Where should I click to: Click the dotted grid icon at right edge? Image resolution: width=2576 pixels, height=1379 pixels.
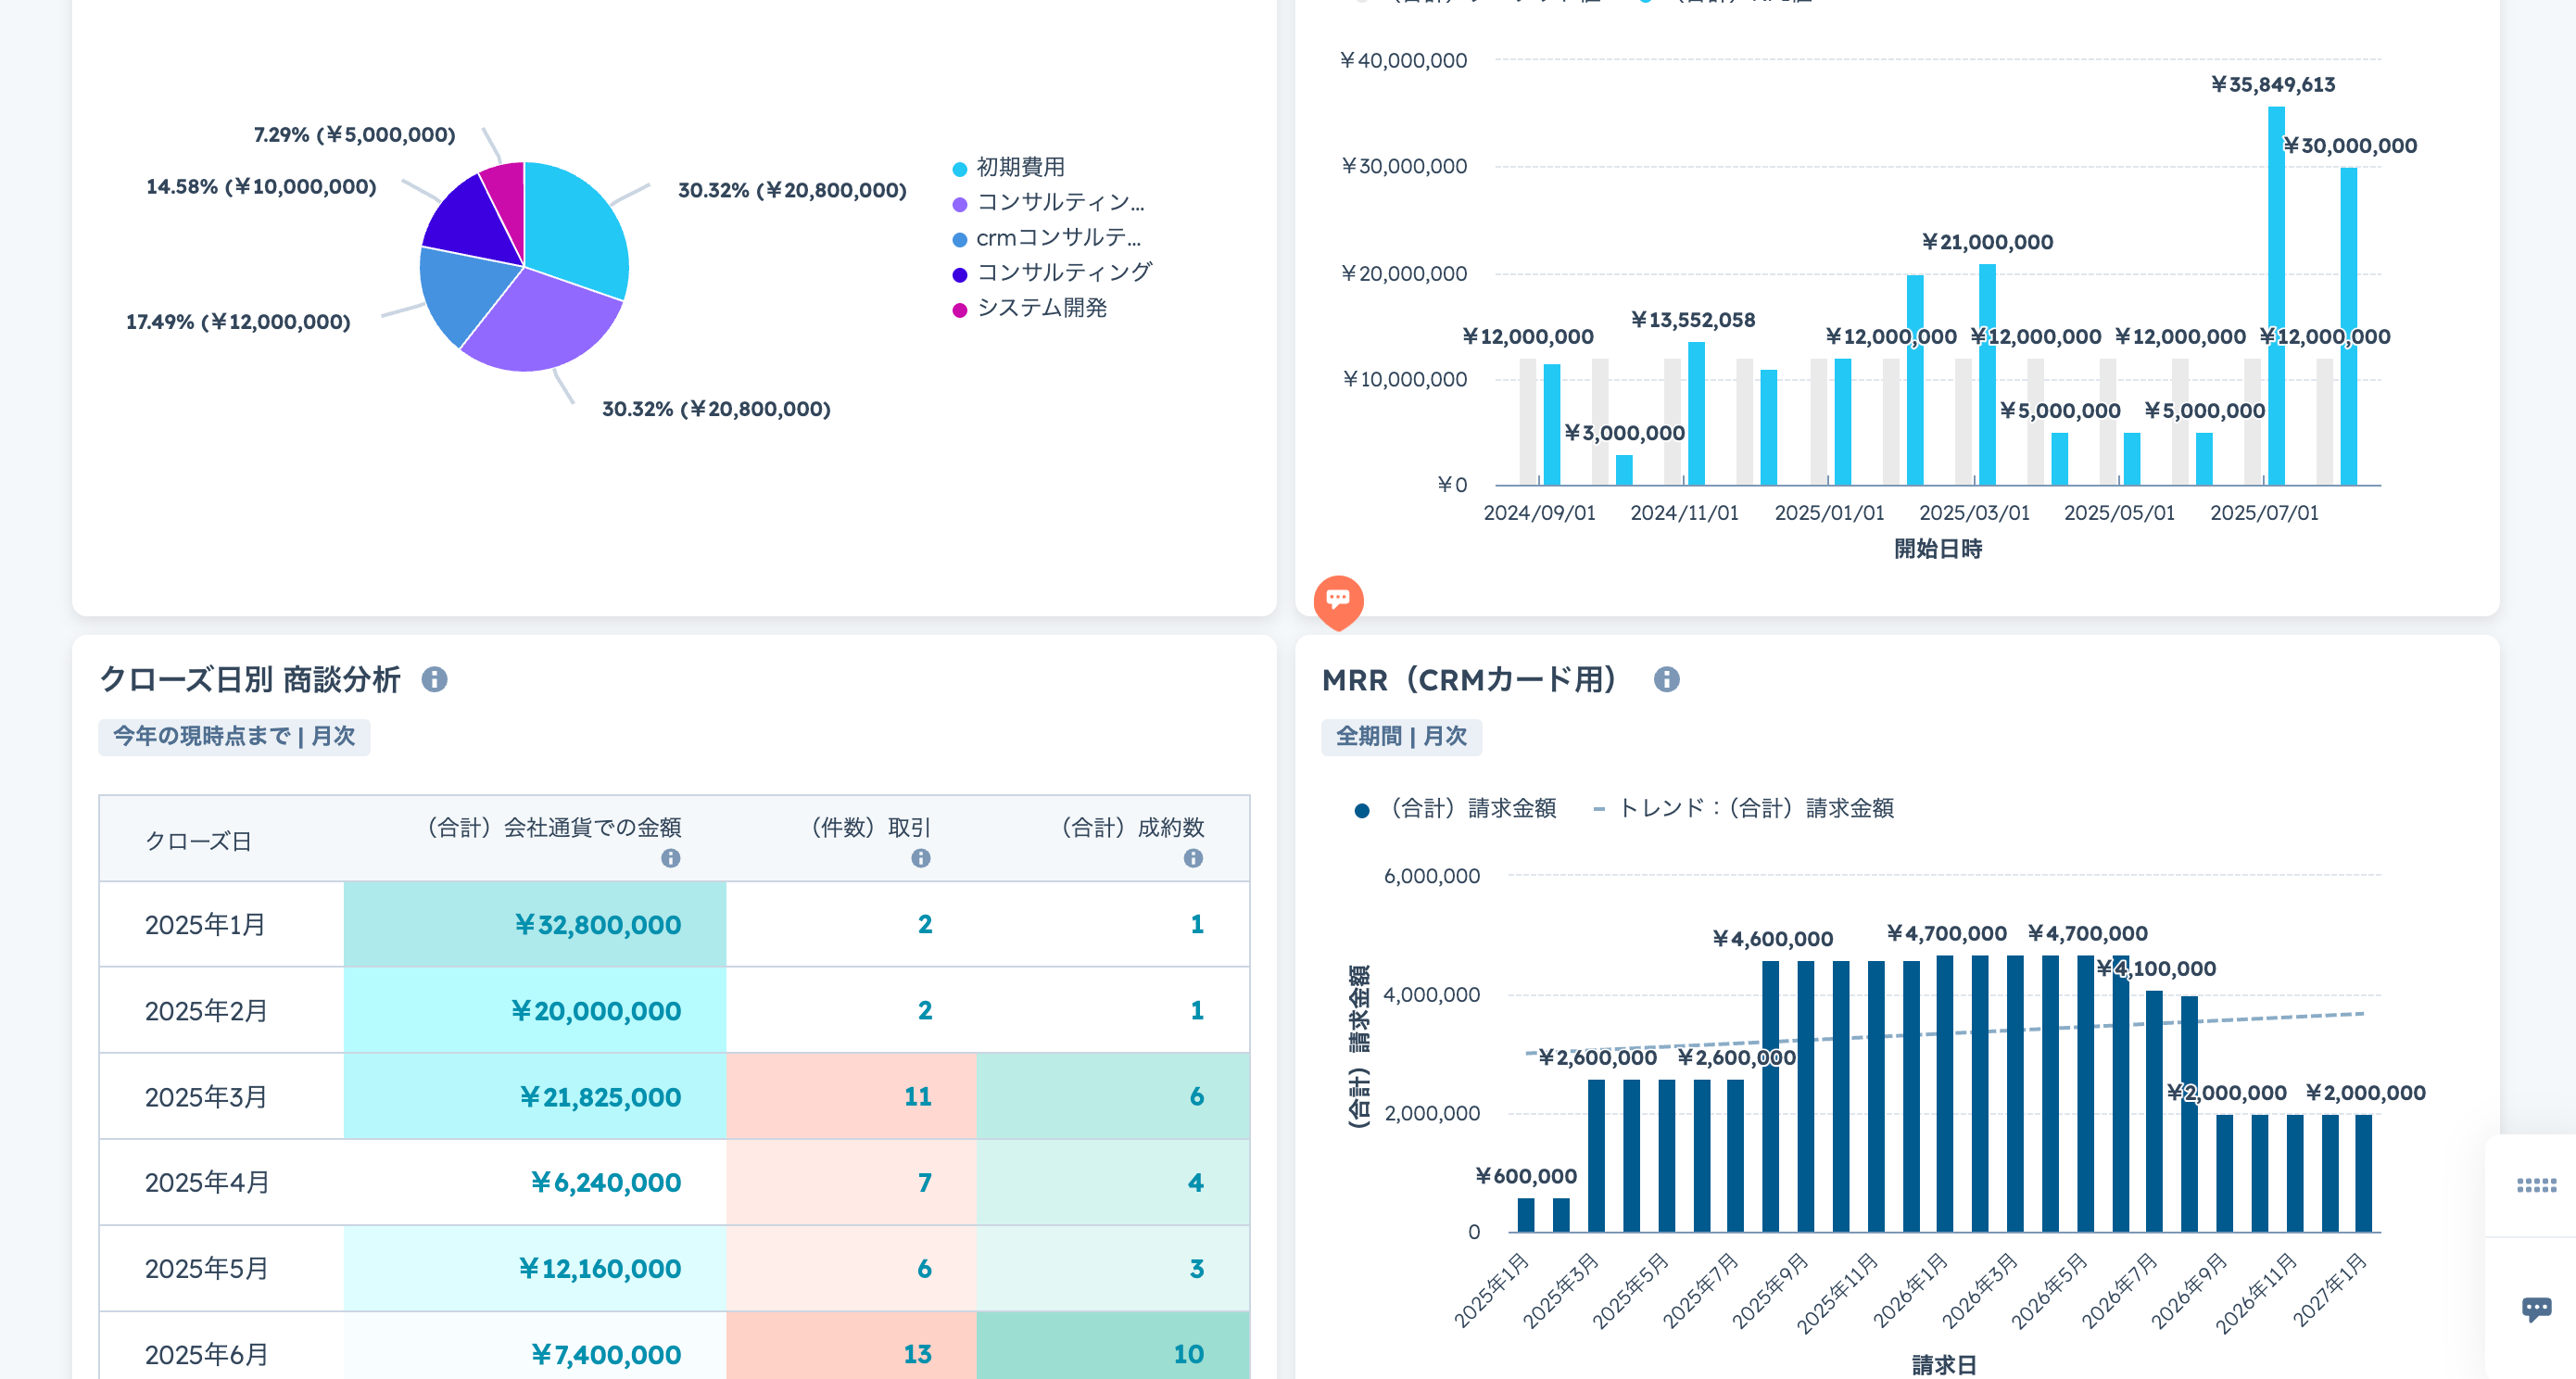tap(2536, 1185)
